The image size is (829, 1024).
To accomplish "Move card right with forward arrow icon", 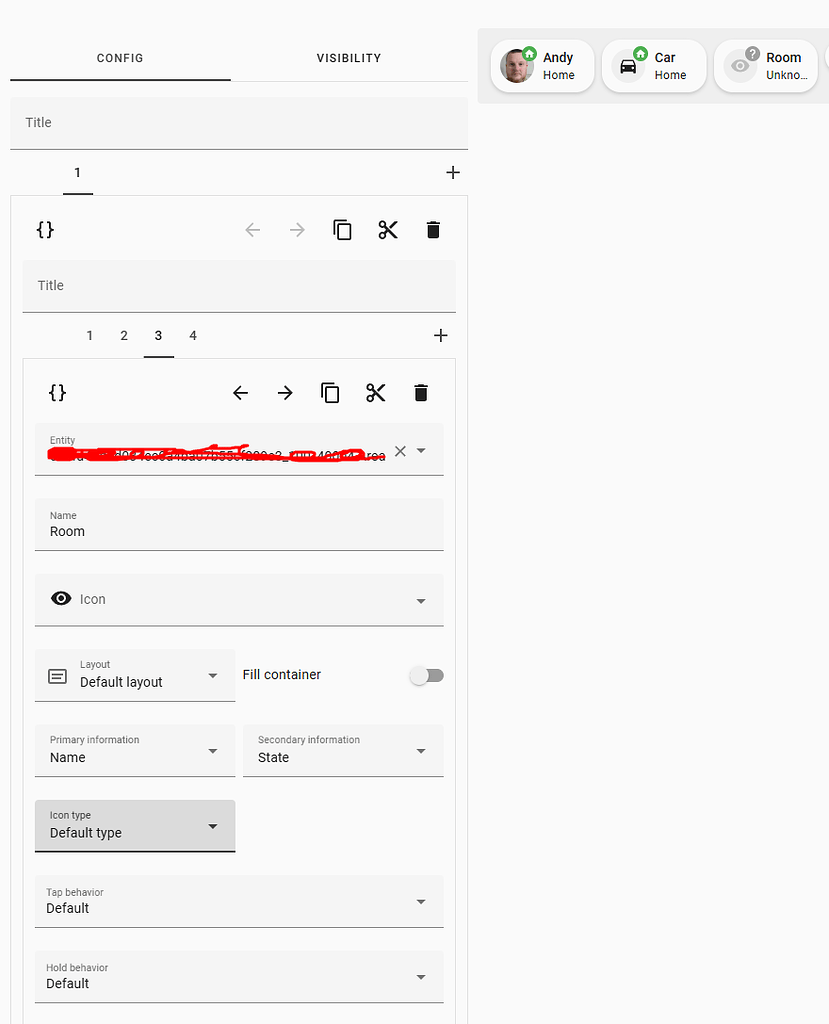I will (284, 392).
